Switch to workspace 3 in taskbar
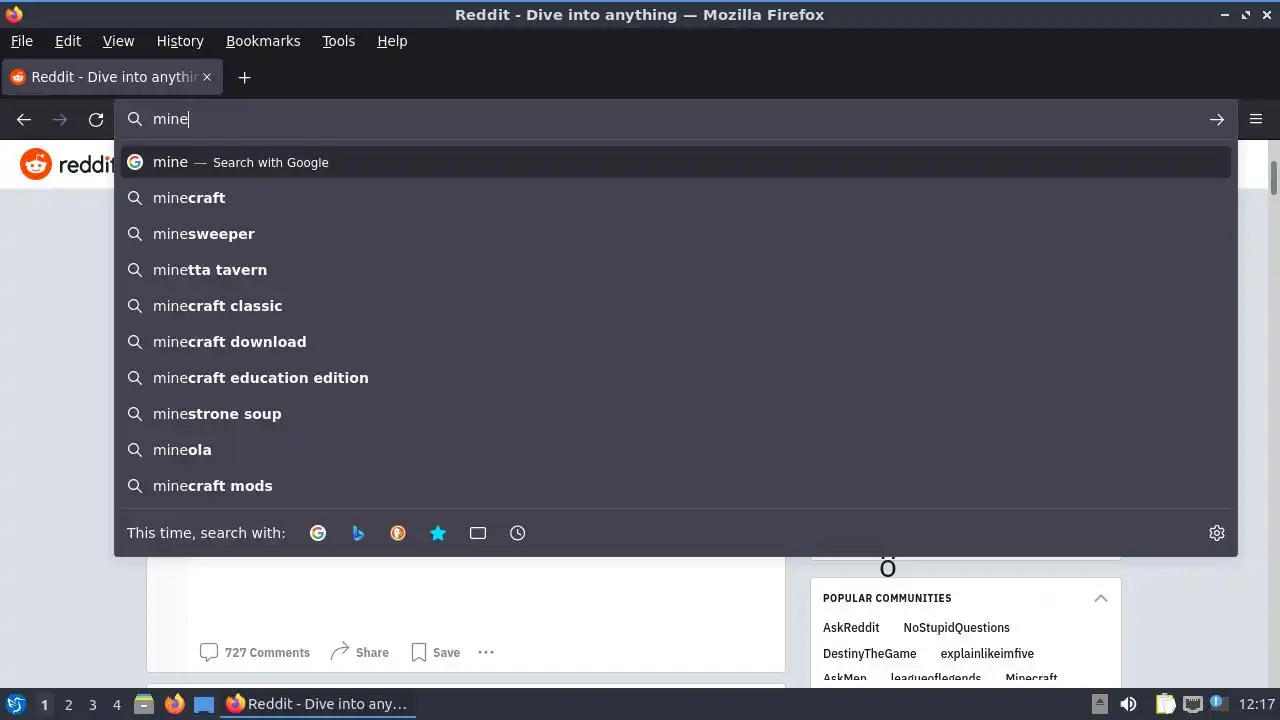This screenshot has width=1280, height=720. (x=92, y=704)
